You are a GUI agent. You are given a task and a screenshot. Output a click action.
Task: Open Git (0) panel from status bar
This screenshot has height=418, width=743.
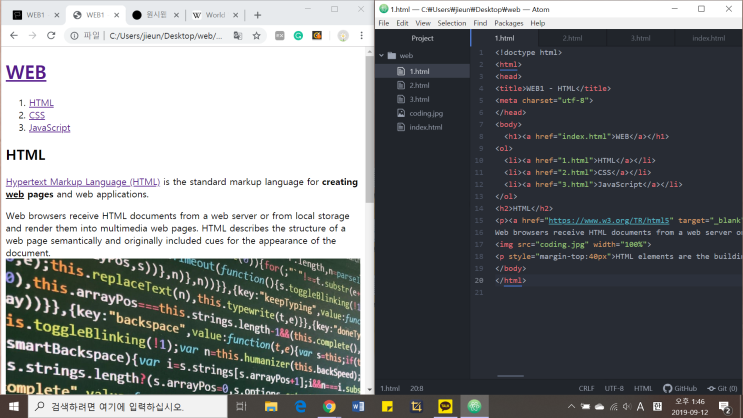click(x=722, y=388)
